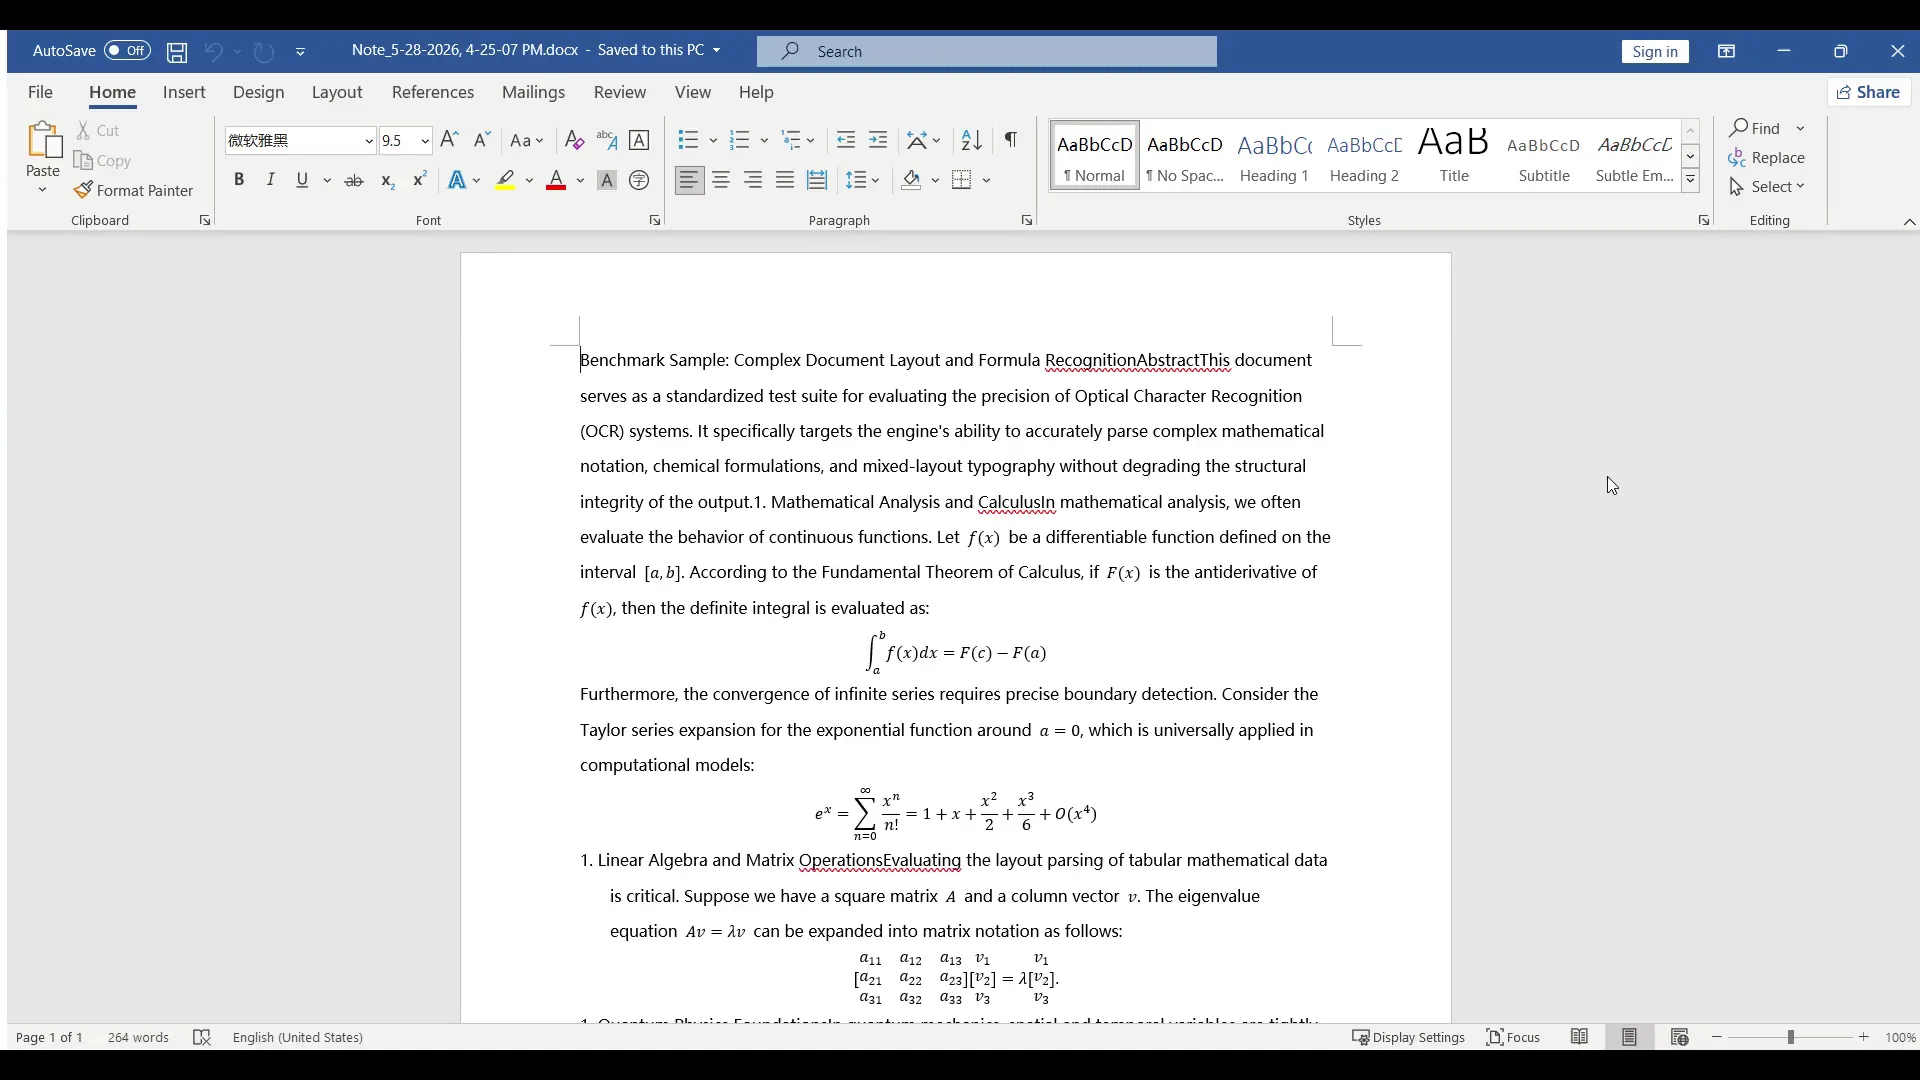Click English (United States) language indicator
The height and width of the screenshot is (1080, 1920).
(x=297, y=1038)
